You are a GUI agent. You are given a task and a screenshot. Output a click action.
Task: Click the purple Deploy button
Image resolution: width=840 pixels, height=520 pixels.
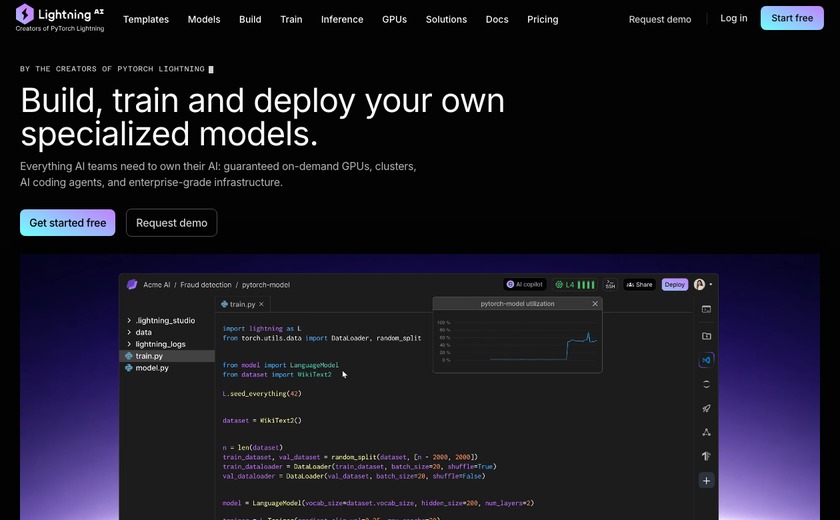click(x=674, y=284)
